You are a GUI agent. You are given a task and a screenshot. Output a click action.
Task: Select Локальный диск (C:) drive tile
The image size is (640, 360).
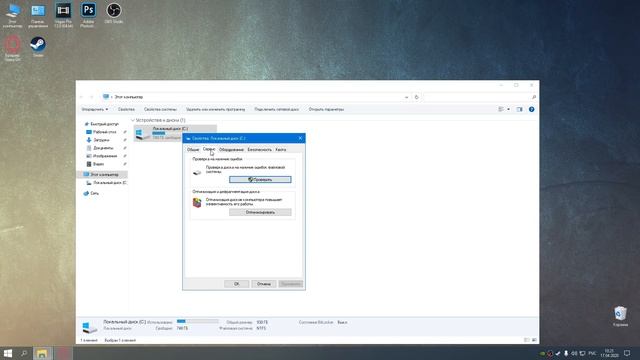pos(176,133)
